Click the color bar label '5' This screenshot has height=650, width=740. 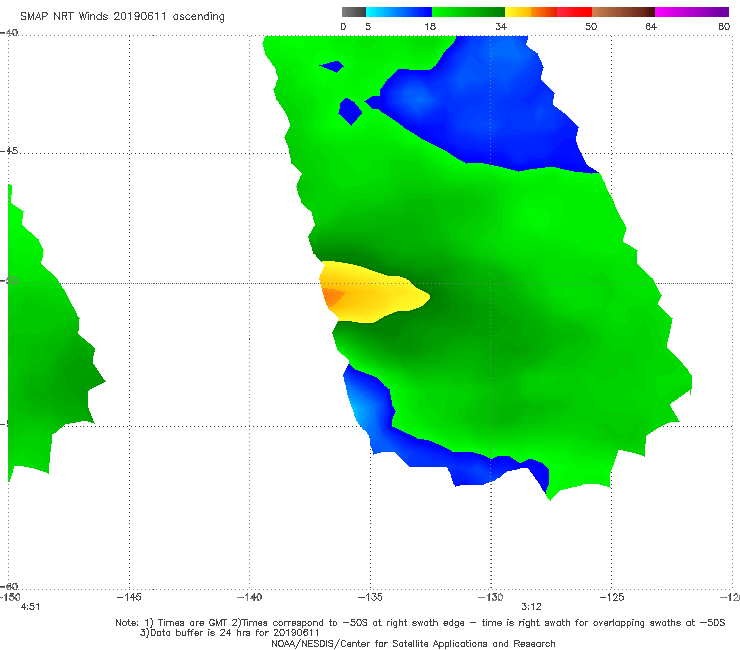(x=368, y=27)
